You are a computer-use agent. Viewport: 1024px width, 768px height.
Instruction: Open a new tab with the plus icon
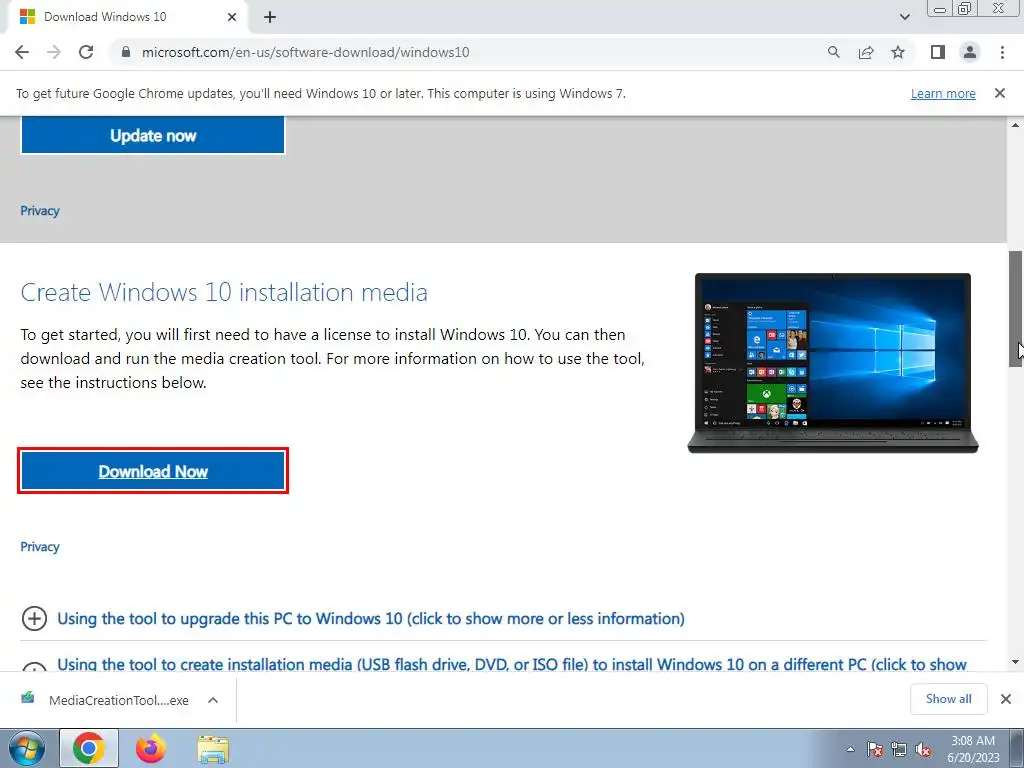pos(270,17)
